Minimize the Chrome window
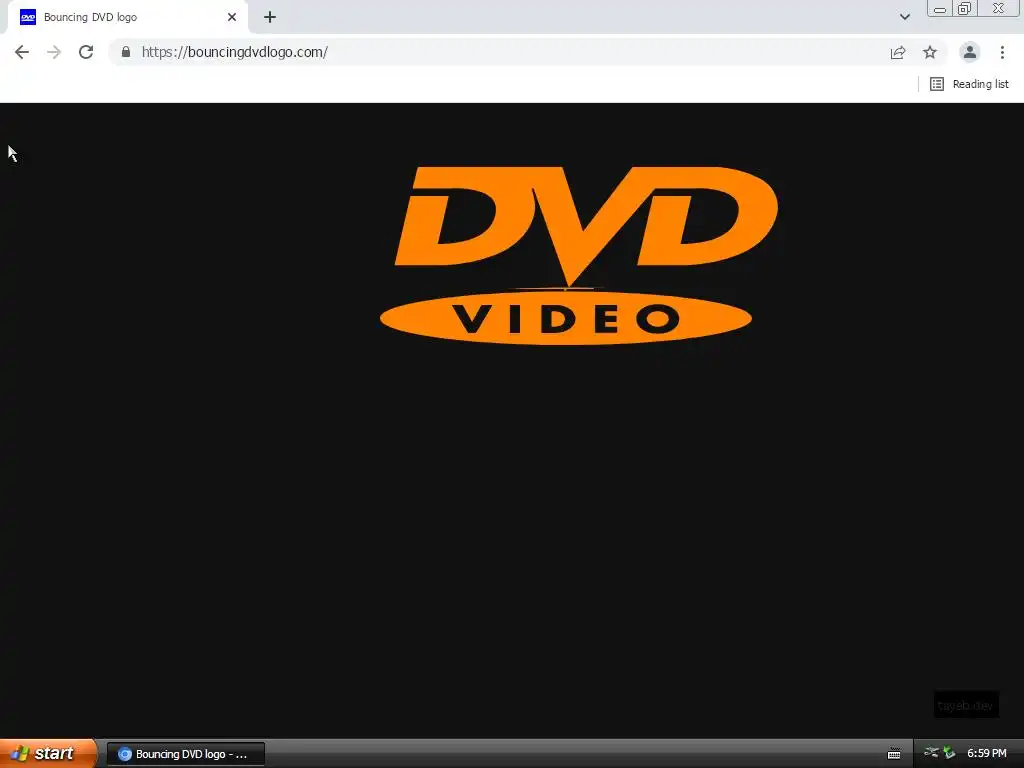Screen dimensions: 1024x768 [x=940, y=8]
